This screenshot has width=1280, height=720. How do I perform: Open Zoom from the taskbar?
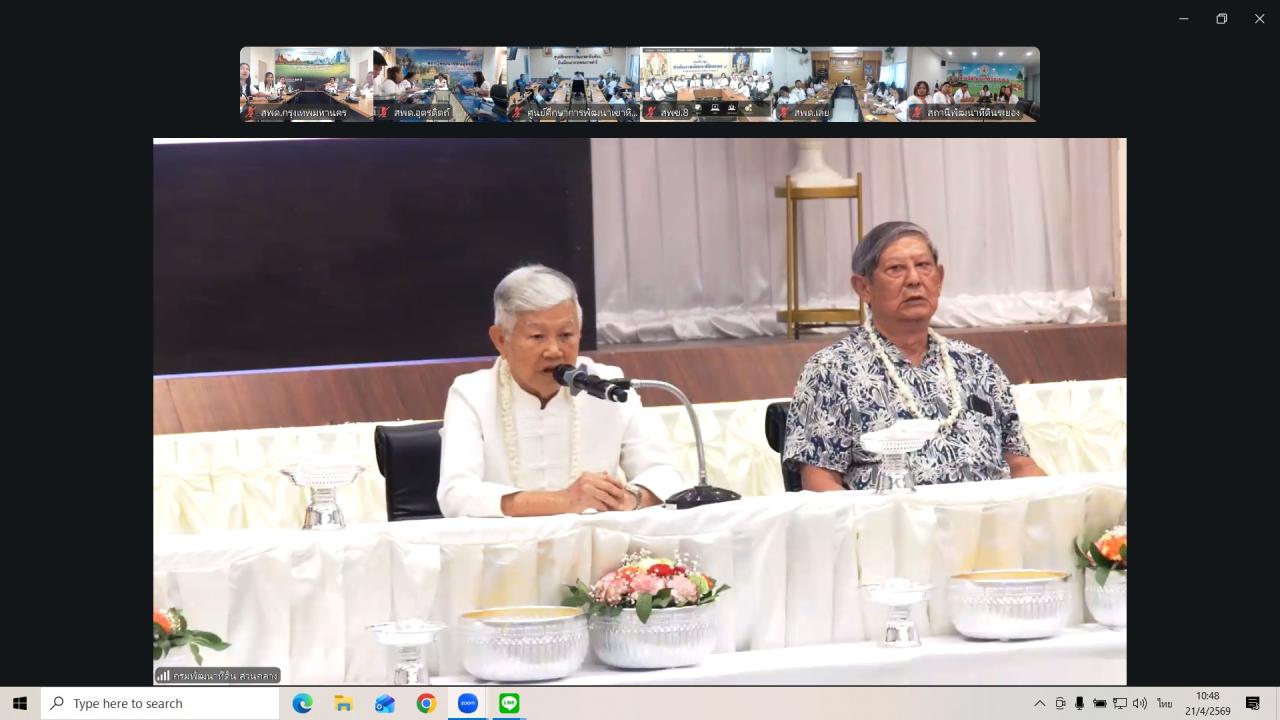[467, 703]
